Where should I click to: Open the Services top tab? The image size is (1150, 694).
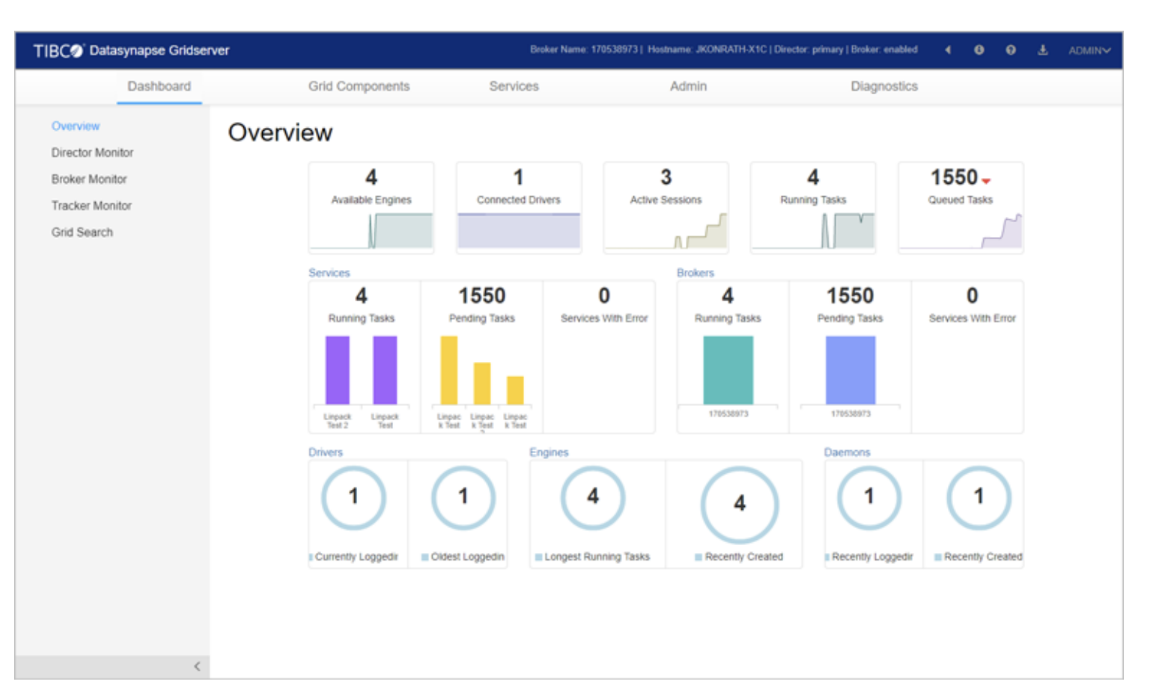coord(514,87)
